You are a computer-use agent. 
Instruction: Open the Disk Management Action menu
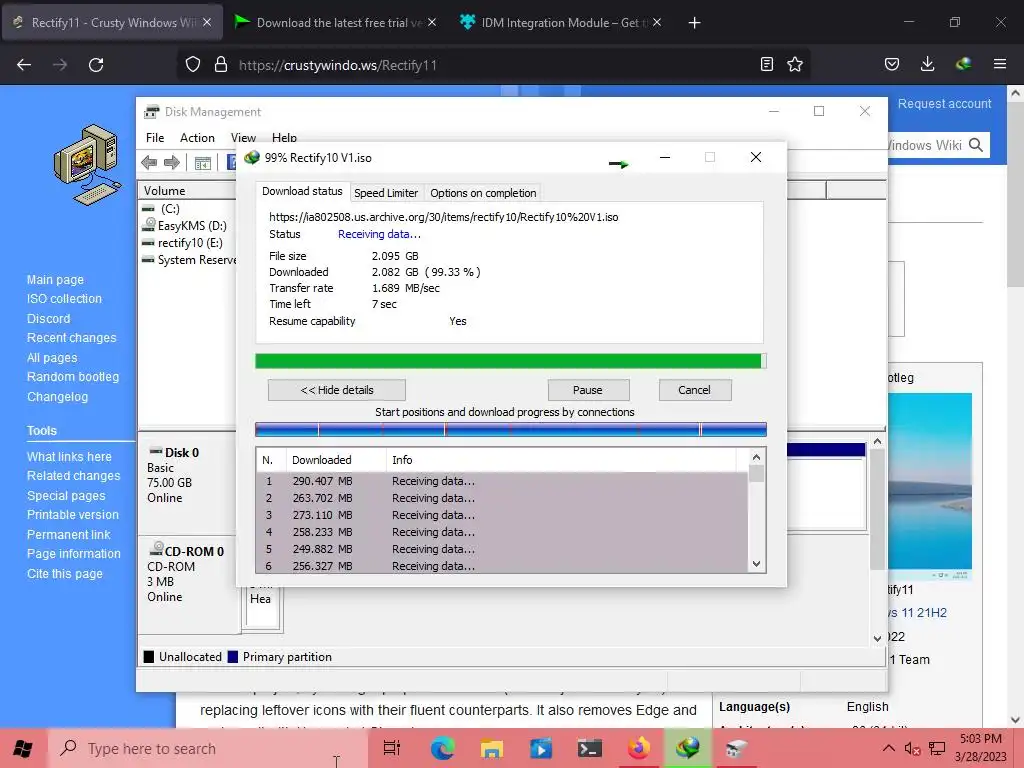pos(197,138)
